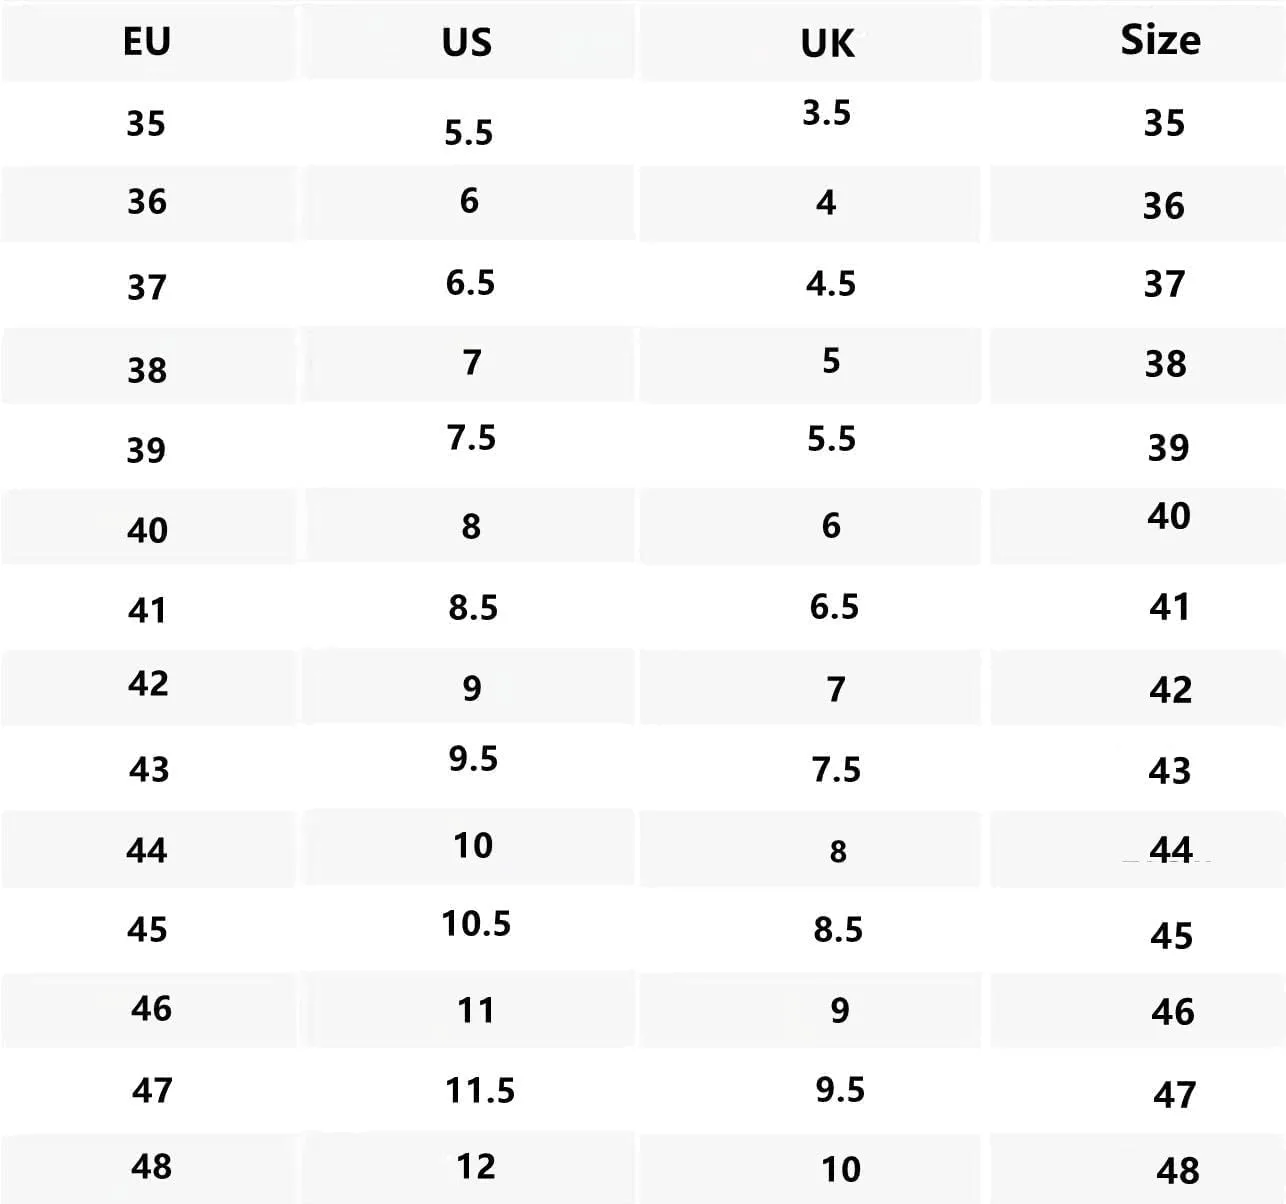Click the US column header
The width and height of the screenshot is (1286, 1204).
pos(467,42)
